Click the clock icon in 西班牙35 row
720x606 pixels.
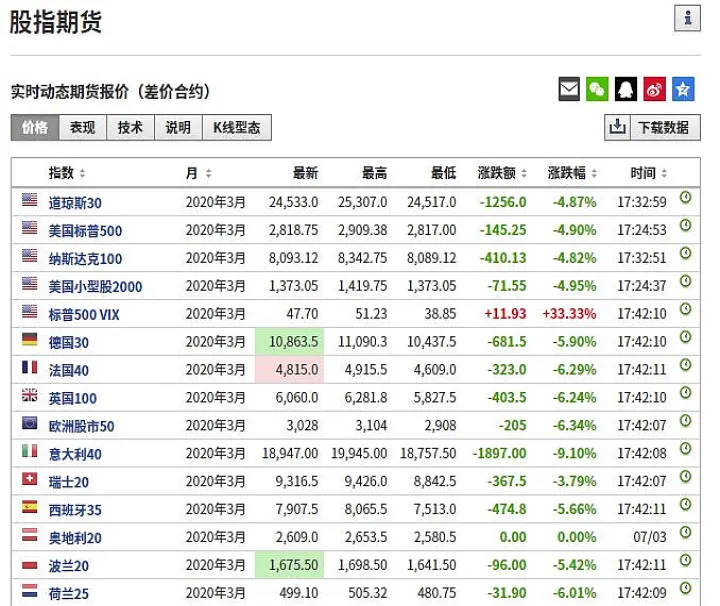[686, 505]
